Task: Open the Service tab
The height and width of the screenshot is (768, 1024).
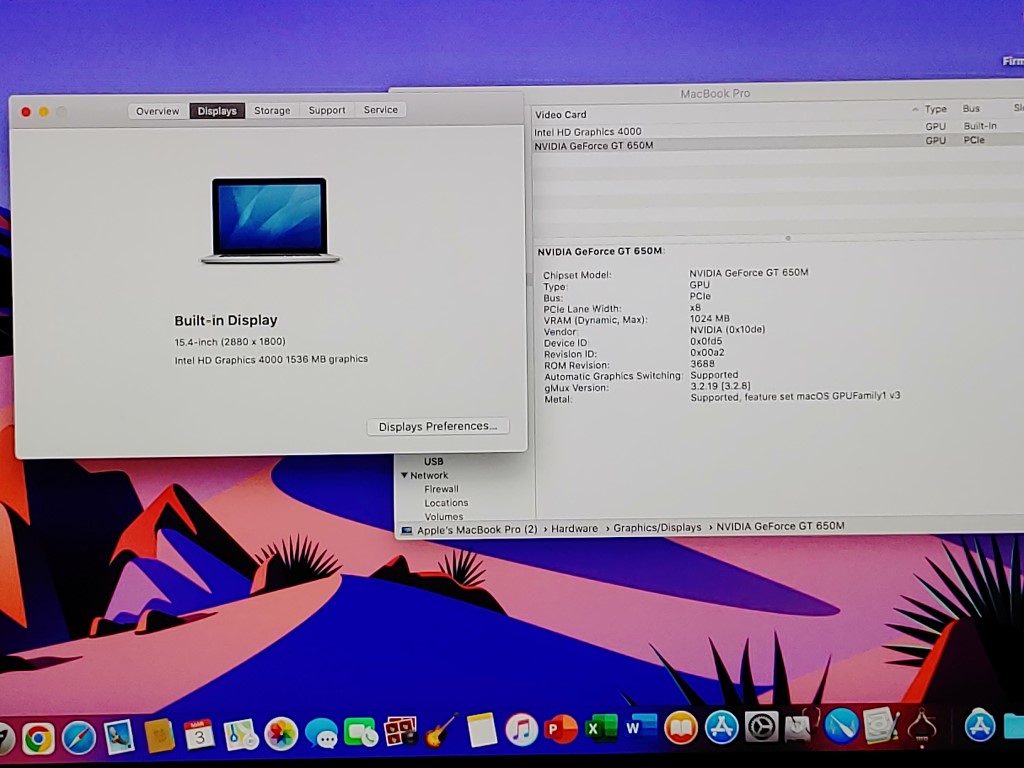Action: tap(381, 110)
